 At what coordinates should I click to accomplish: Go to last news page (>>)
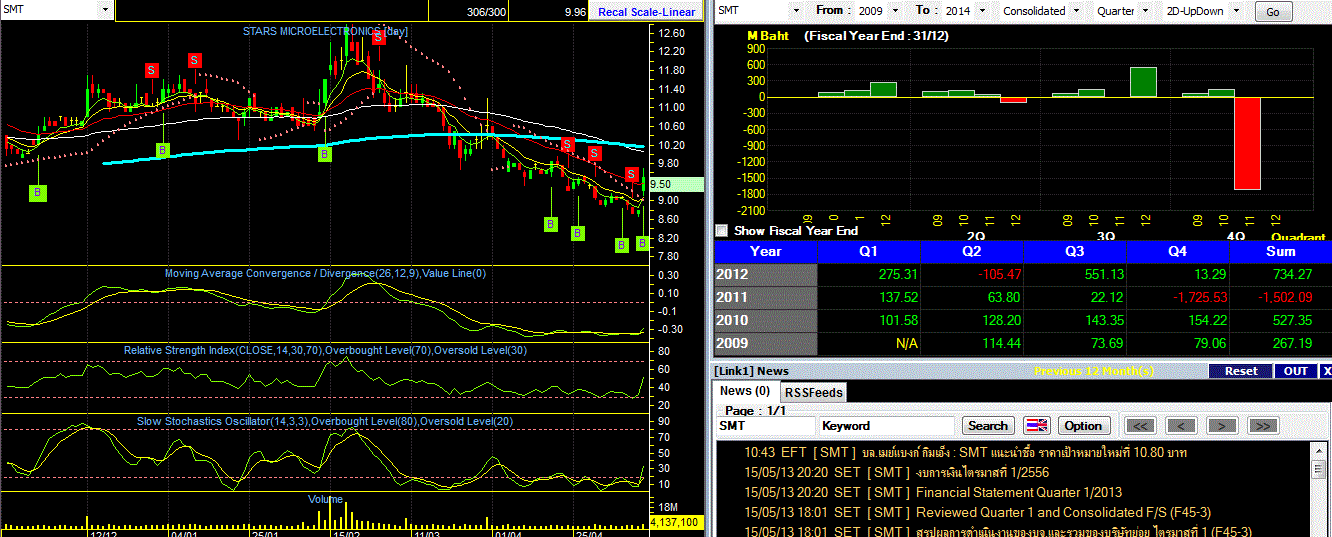(1263, 426)
